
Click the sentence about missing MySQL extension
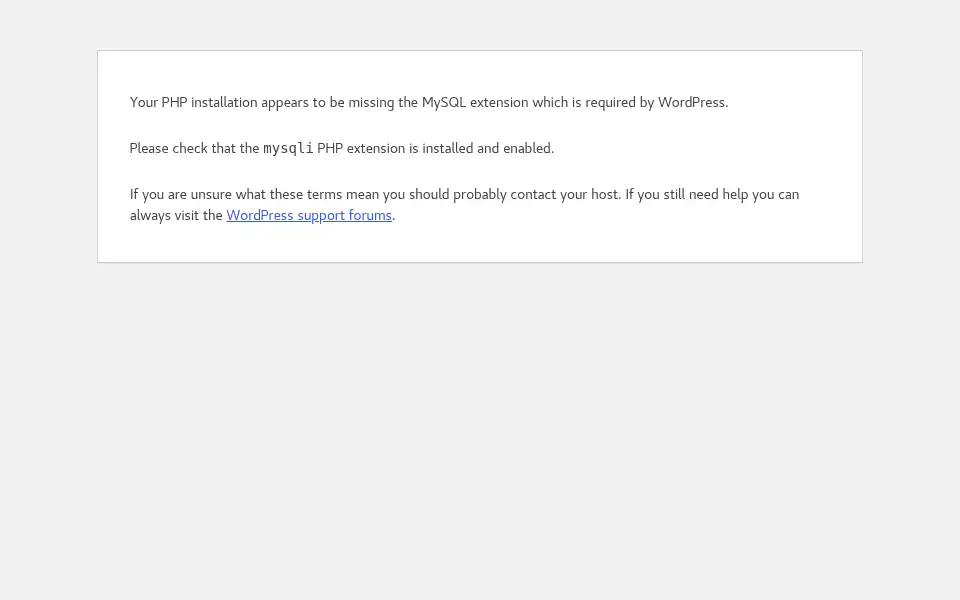point(429,102)
